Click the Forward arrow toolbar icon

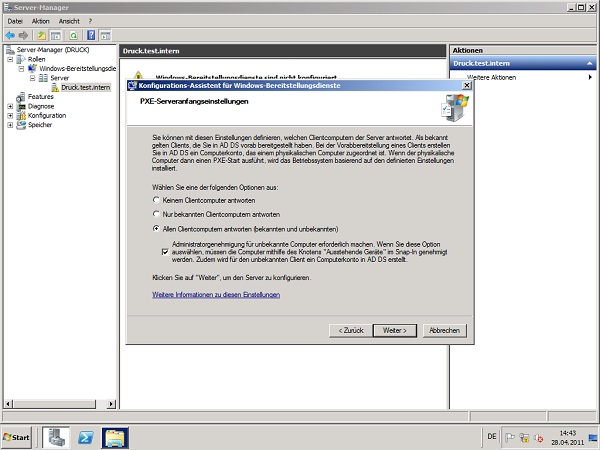pyautogui.click(x=23, y=36)
